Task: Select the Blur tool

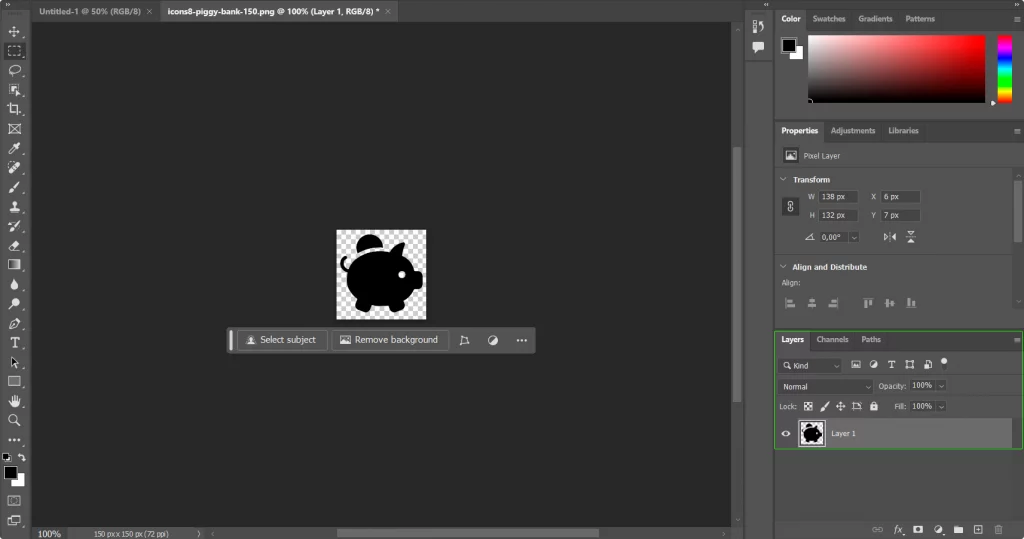Action: 14,284
